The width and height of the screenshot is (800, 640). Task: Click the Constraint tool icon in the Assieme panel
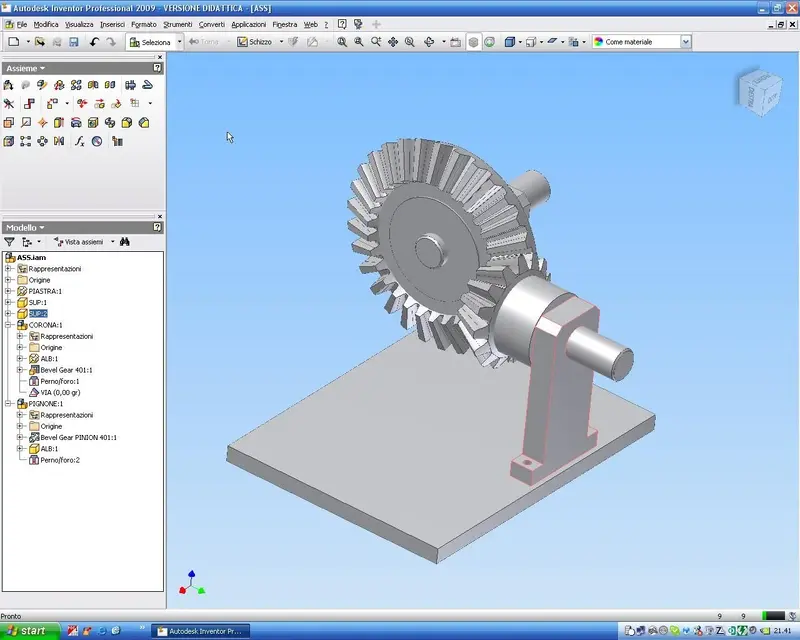point(29,104)
